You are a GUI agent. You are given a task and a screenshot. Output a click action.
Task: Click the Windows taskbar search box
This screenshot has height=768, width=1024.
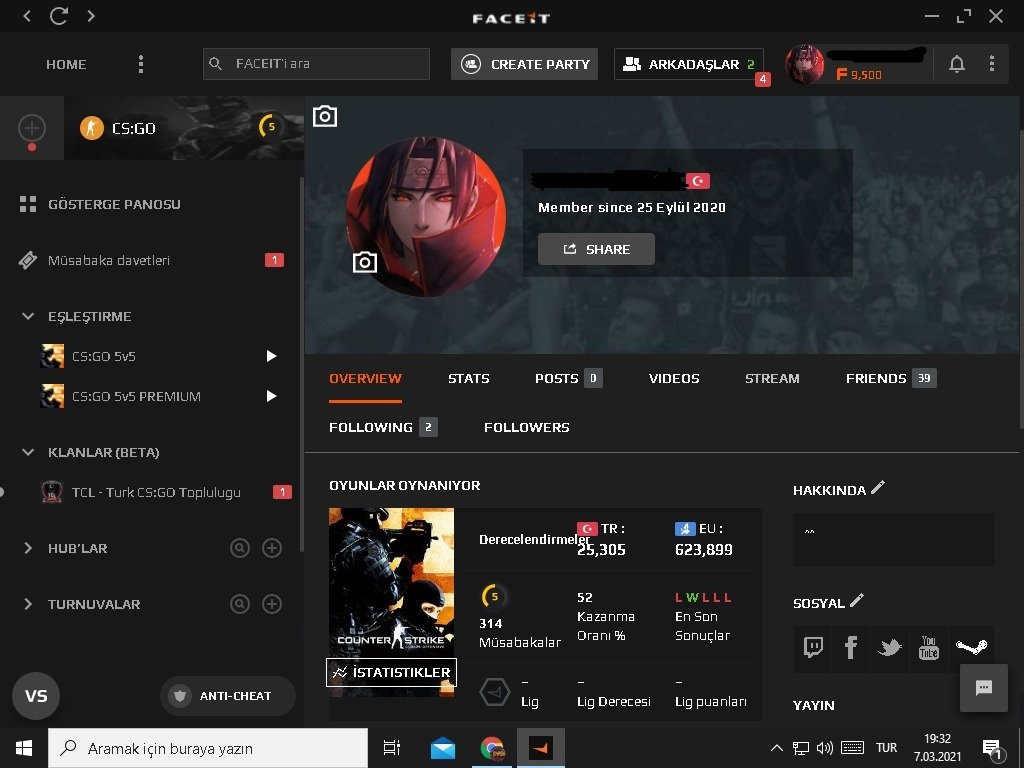pos(208,748)
